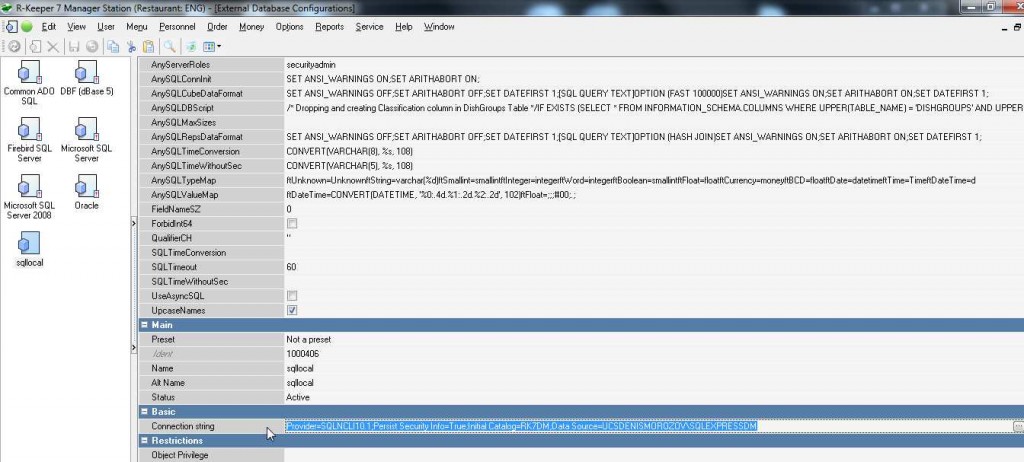
Task: Click the refresh toolbar icon
Action: coord(14,46)
